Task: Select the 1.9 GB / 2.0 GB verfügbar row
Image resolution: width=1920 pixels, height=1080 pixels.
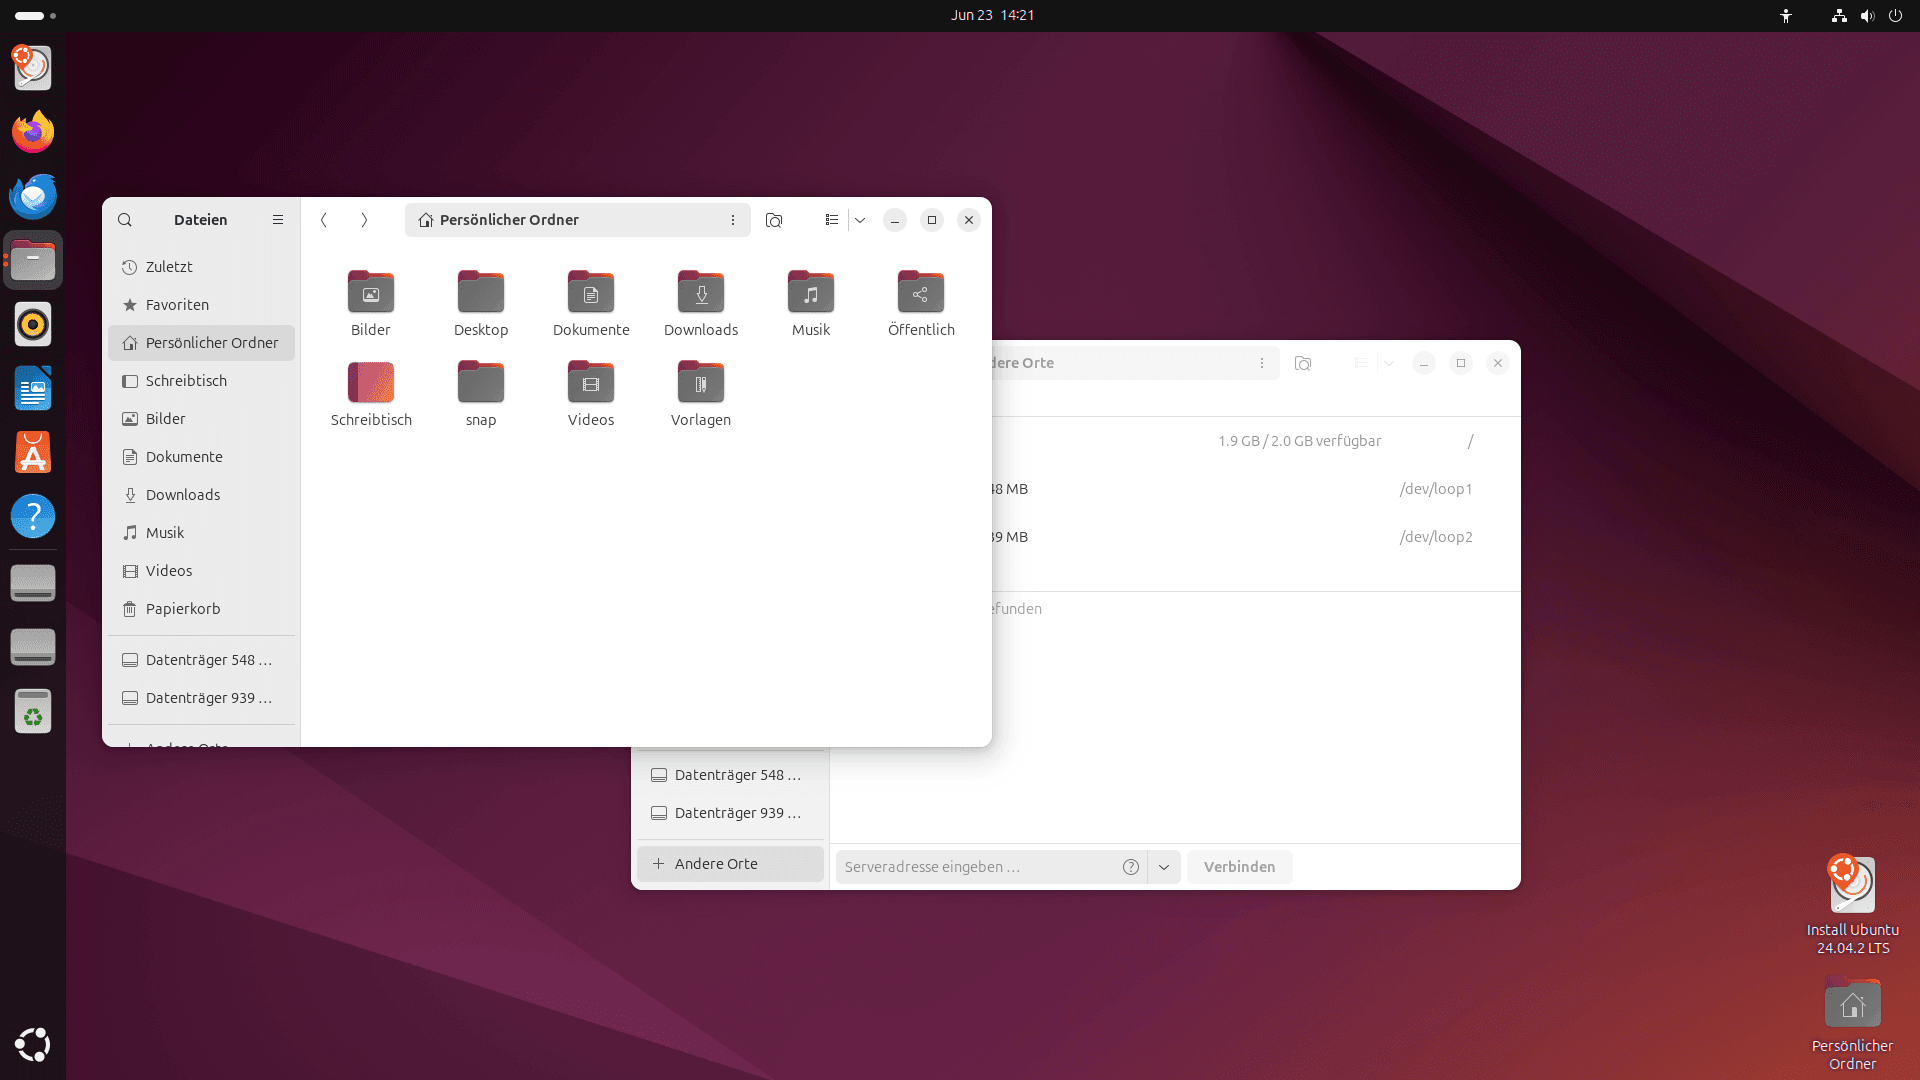Action: (1256, 441)
